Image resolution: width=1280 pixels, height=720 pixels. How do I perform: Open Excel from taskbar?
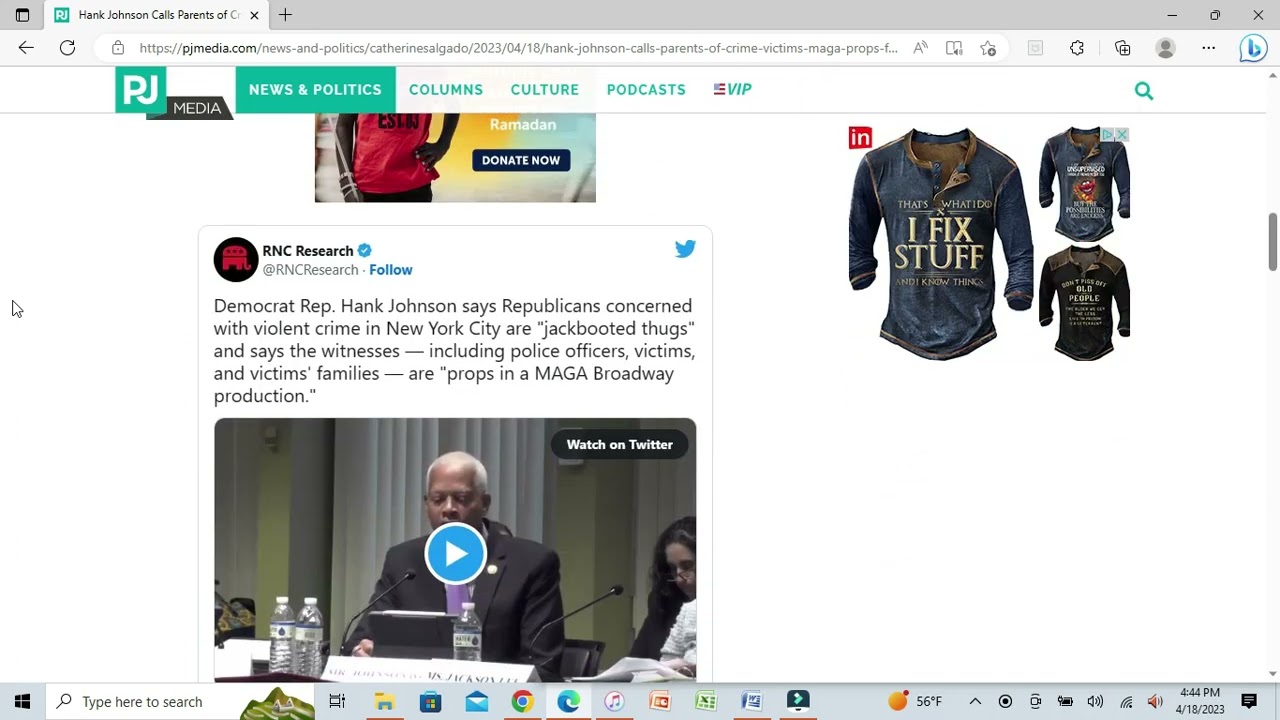(706, 701)
